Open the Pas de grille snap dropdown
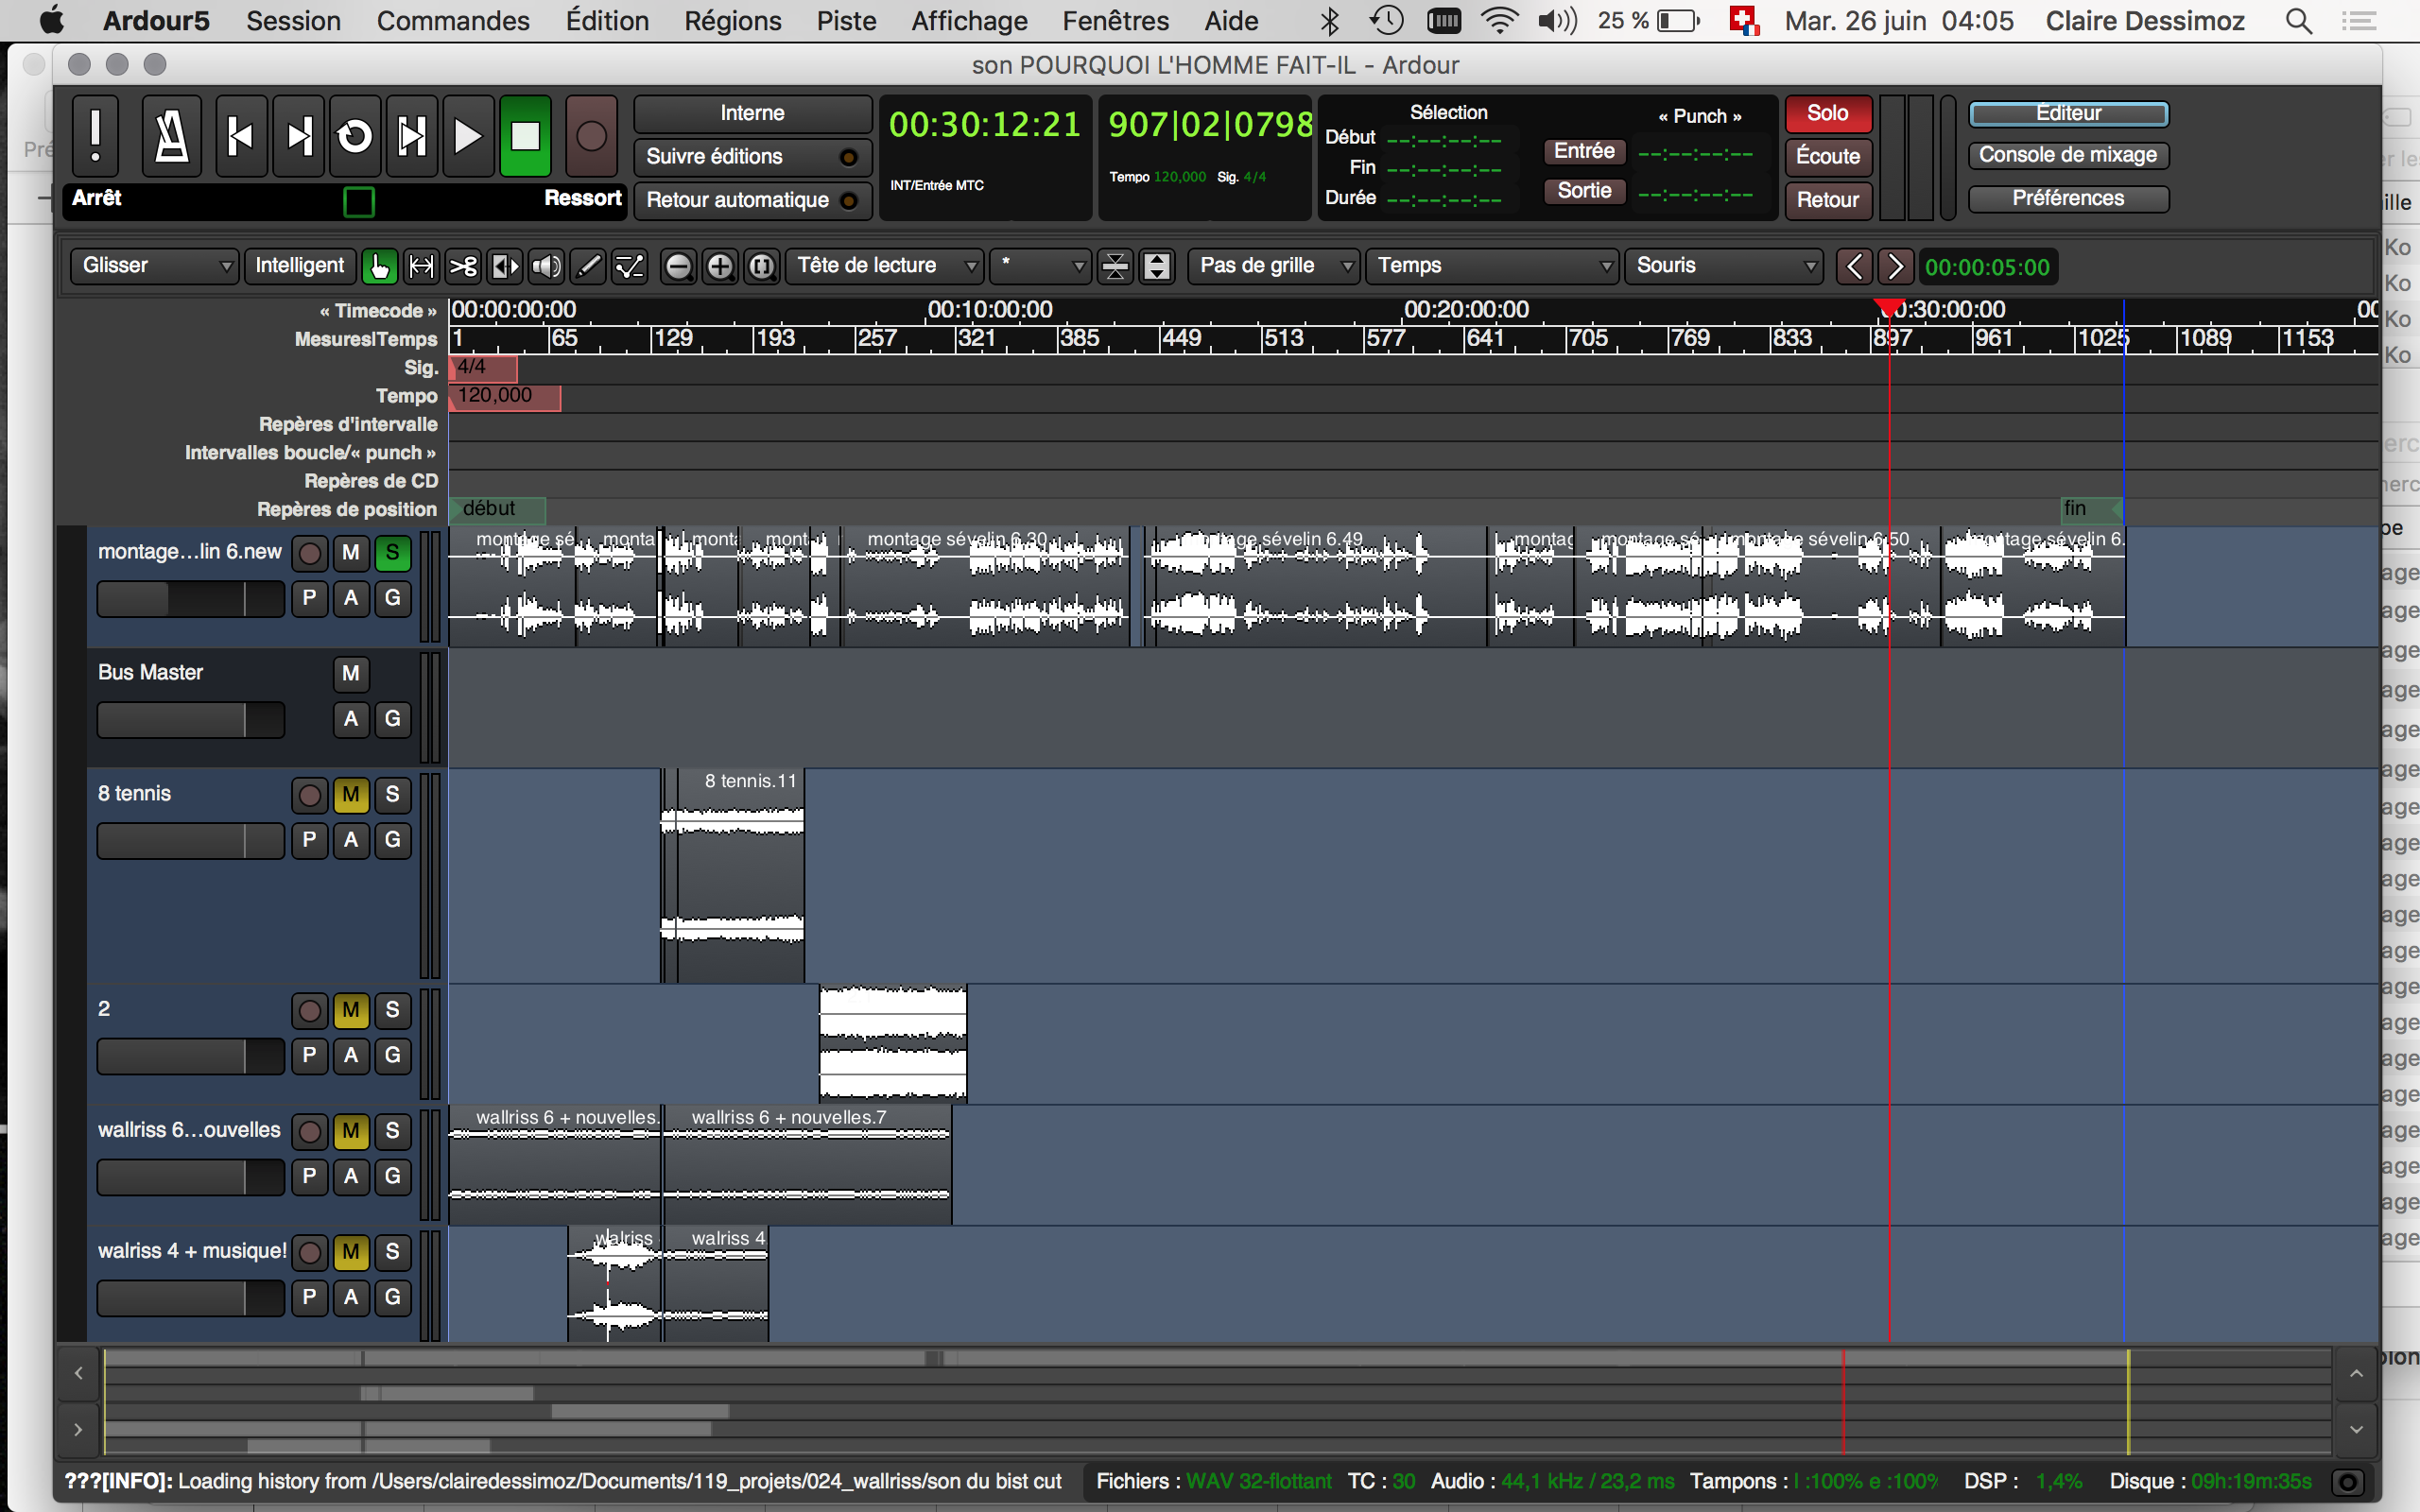 [x=1273, y=266]
